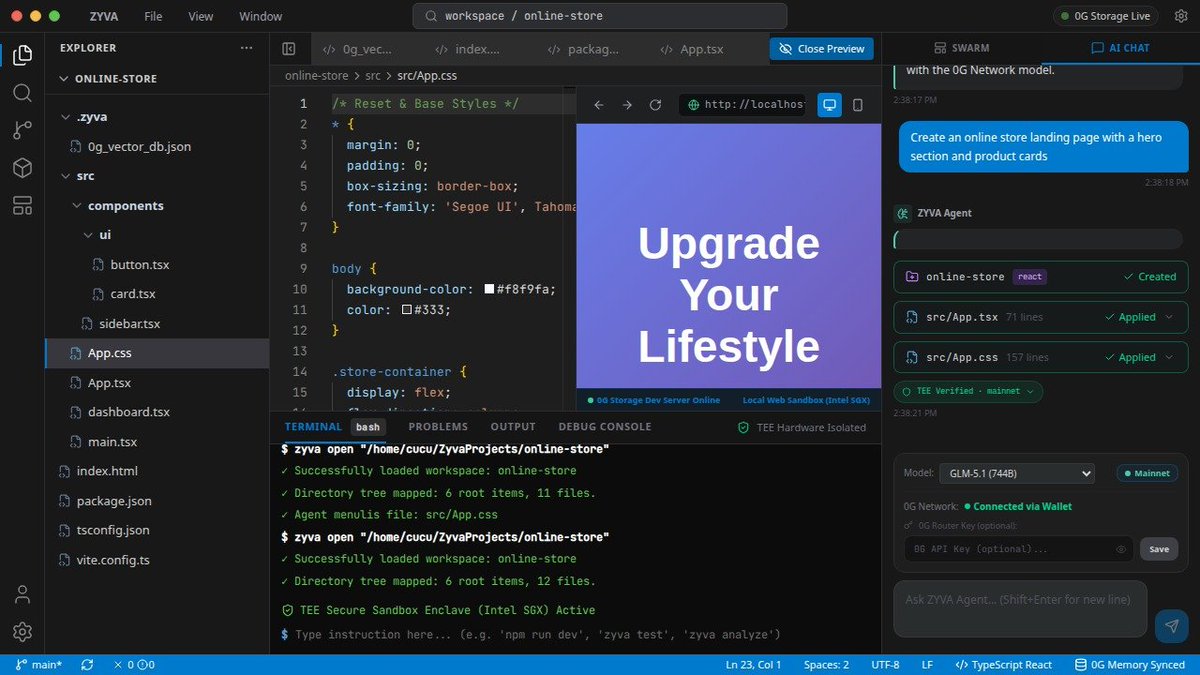Open the 0g_vec... editor tab
This screenshot has height=675, width=1200.
pos(357,48)
